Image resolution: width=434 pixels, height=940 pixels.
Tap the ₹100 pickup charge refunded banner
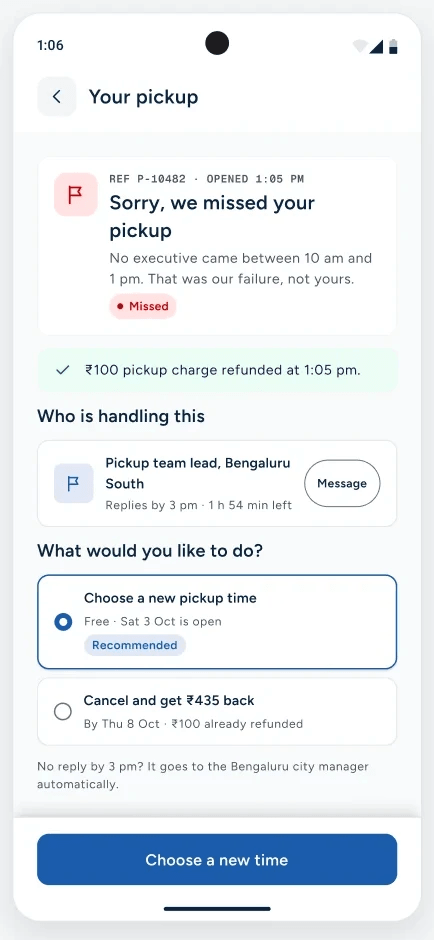[217, 370]
